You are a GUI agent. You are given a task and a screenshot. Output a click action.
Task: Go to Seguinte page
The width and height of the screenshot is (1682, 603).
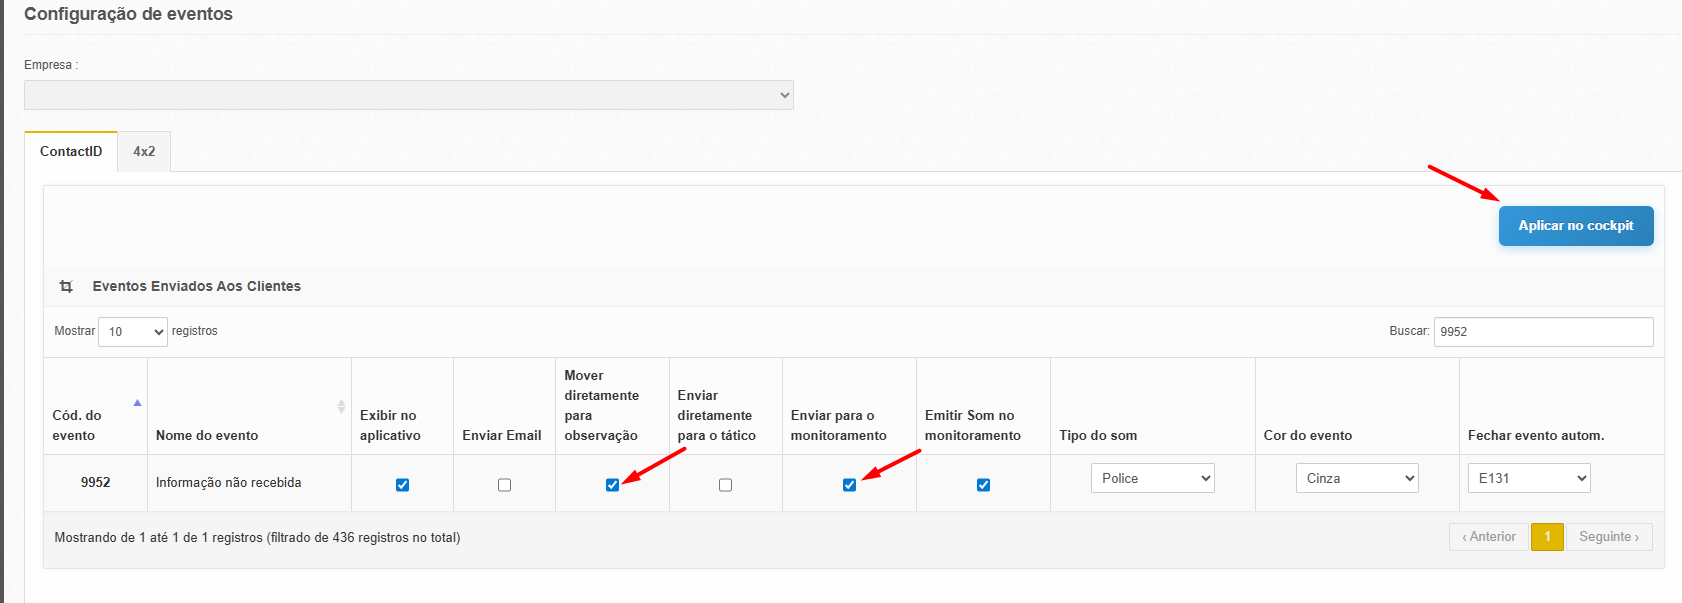[x=1608, y=537]
